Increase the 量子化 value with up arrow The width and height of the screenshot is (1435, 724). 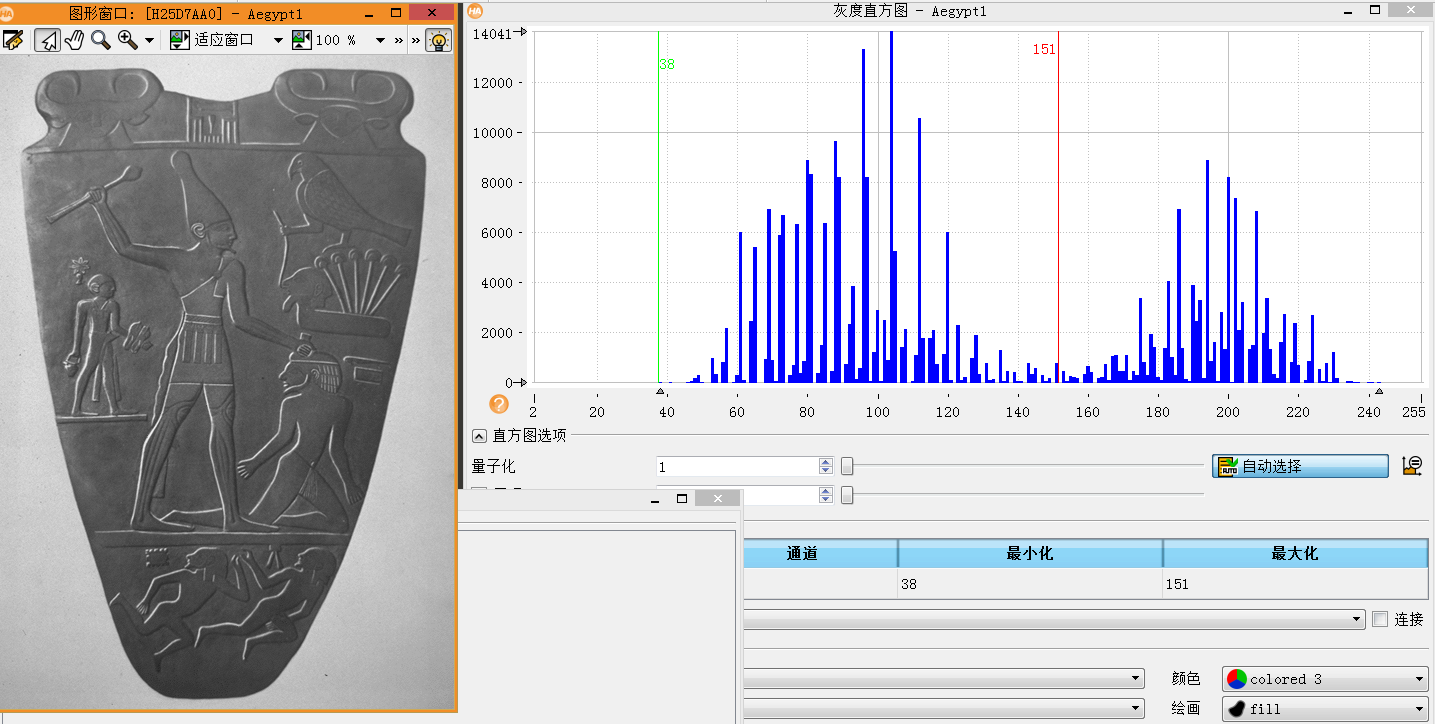tap(826, 462)
